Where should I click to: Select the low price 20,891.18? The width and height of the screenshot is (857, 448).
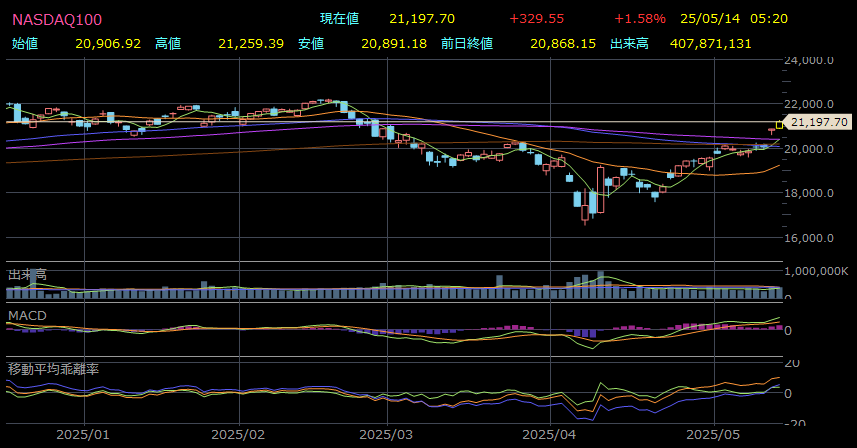[x=394, y=44]
